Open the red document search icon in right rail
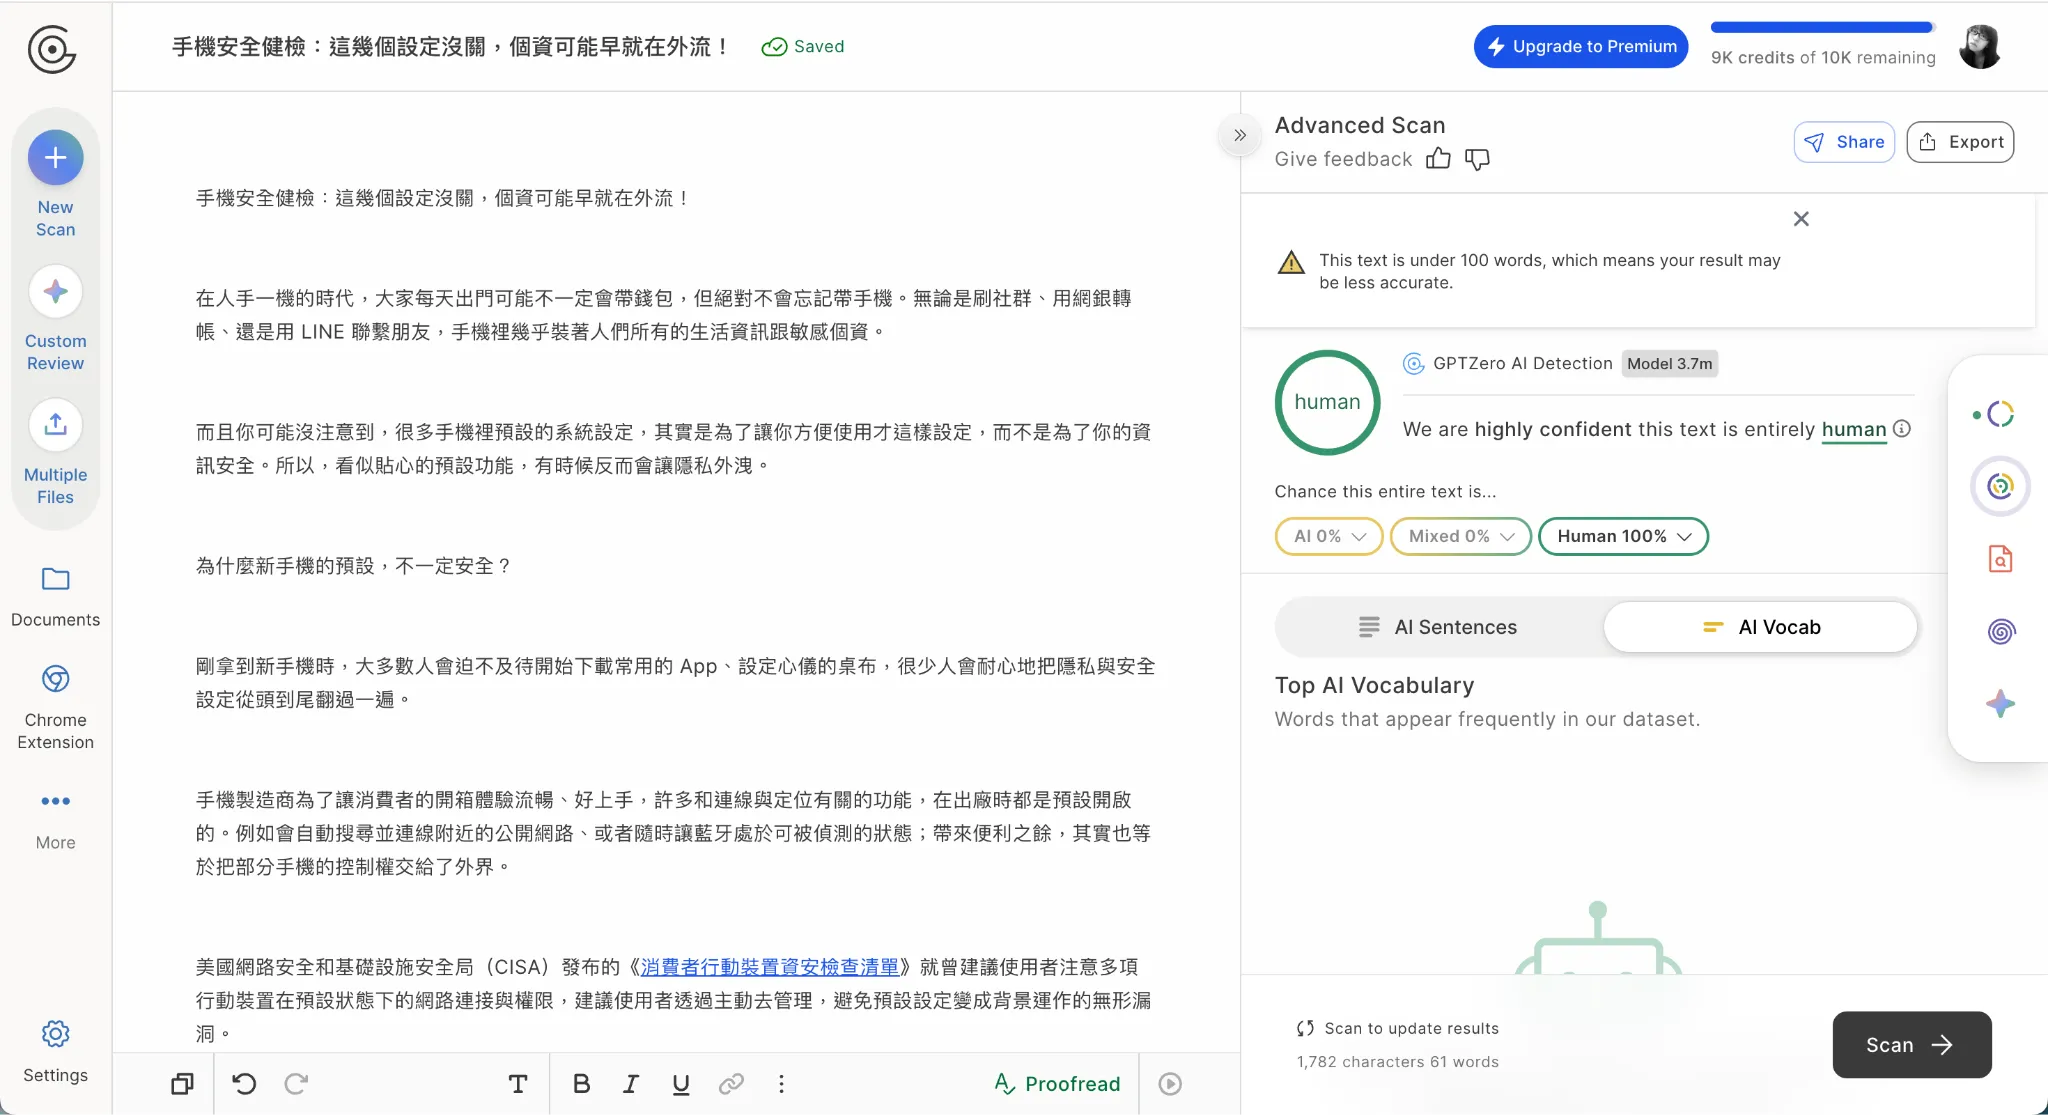2048x1115 pixels. (2000, 559)
